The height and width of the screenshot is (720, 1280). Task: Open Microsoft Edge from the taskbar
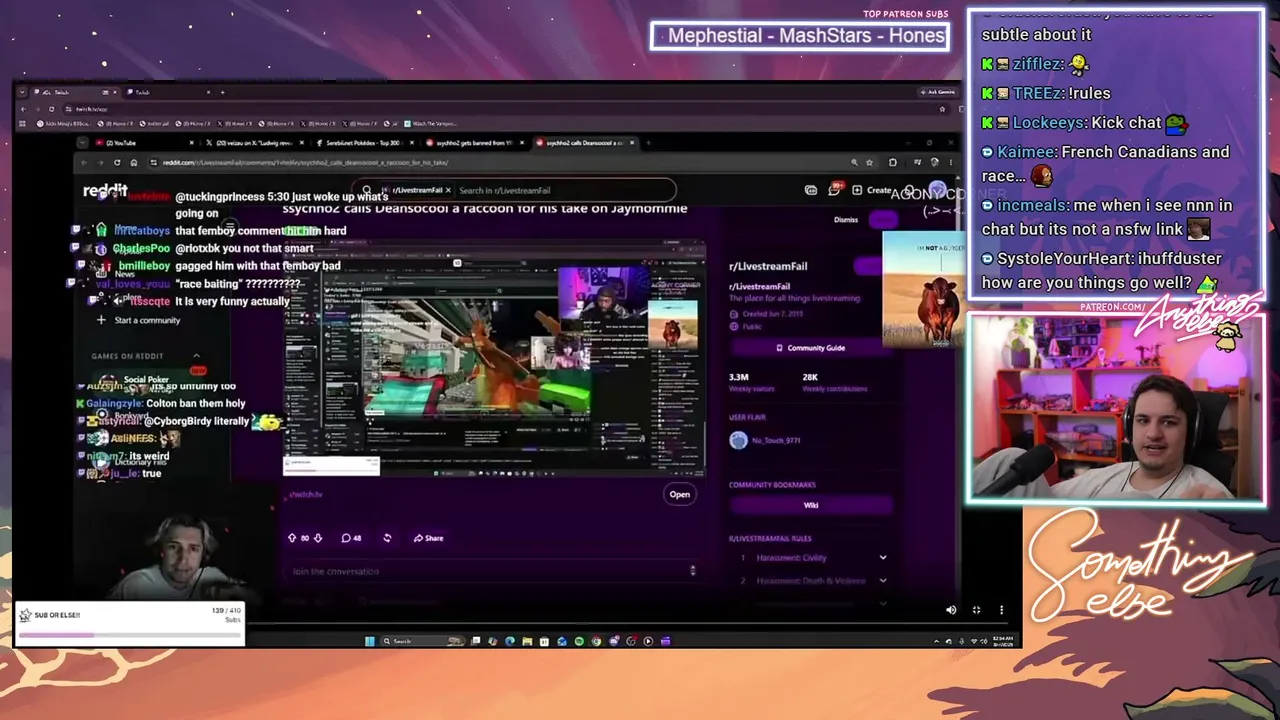pos(510,641)
